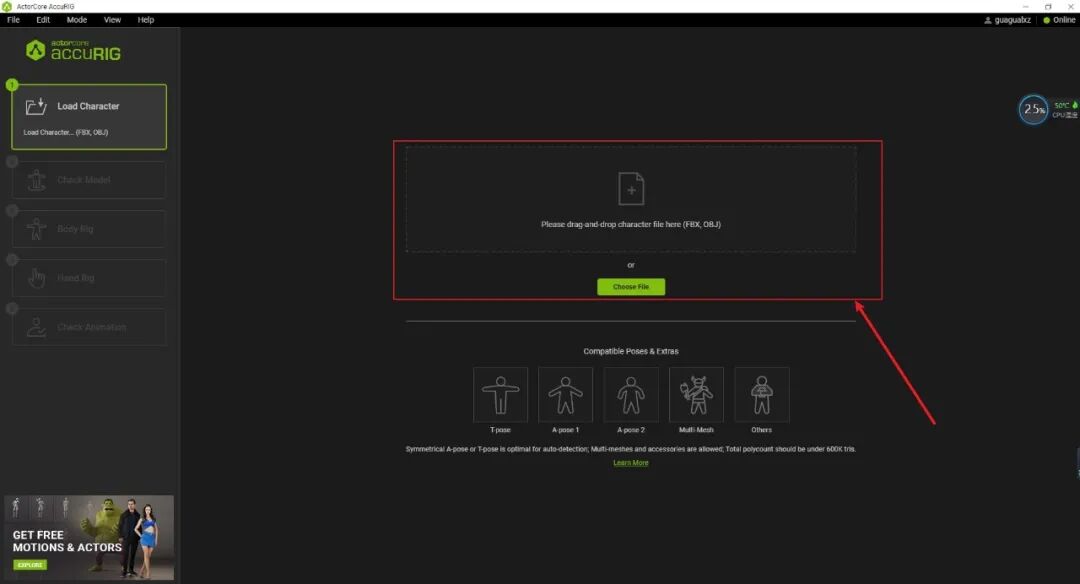The height and width of the screenshot is (584, 1080).
Task: Open the Learn More link
Action: tap(631, 463)
